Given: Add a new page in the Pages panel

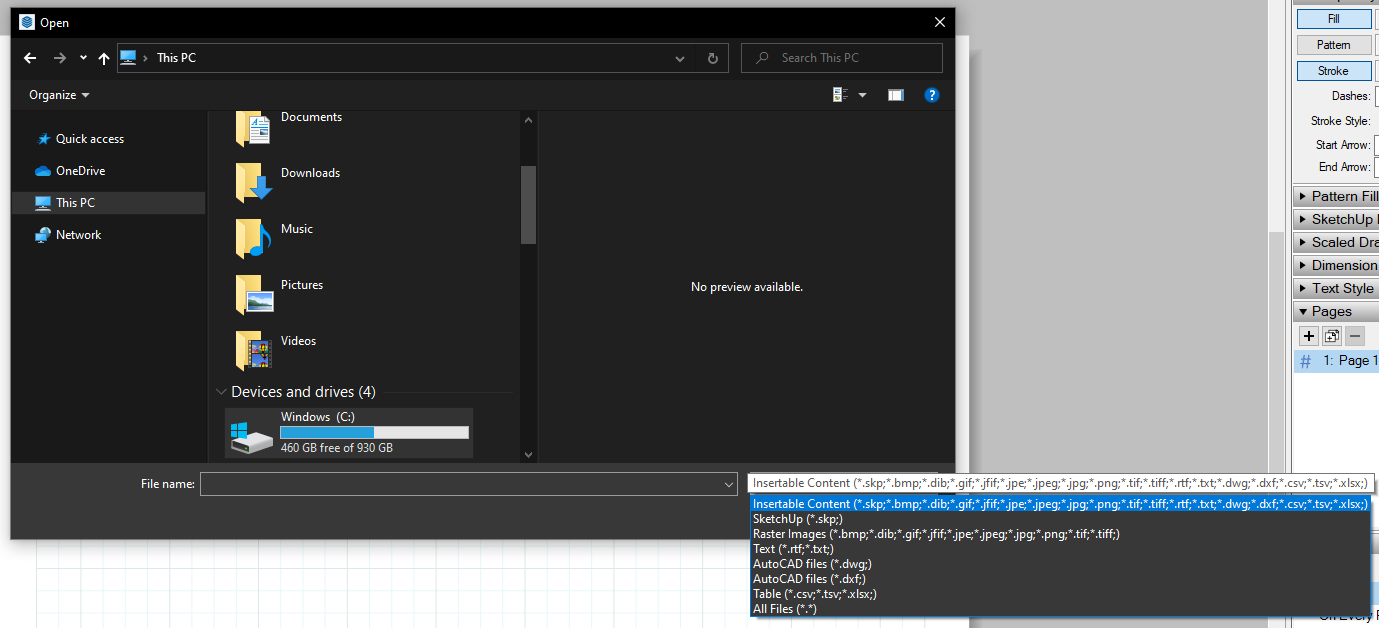Looking at the screenshot, I should (x=1308, y=336).
